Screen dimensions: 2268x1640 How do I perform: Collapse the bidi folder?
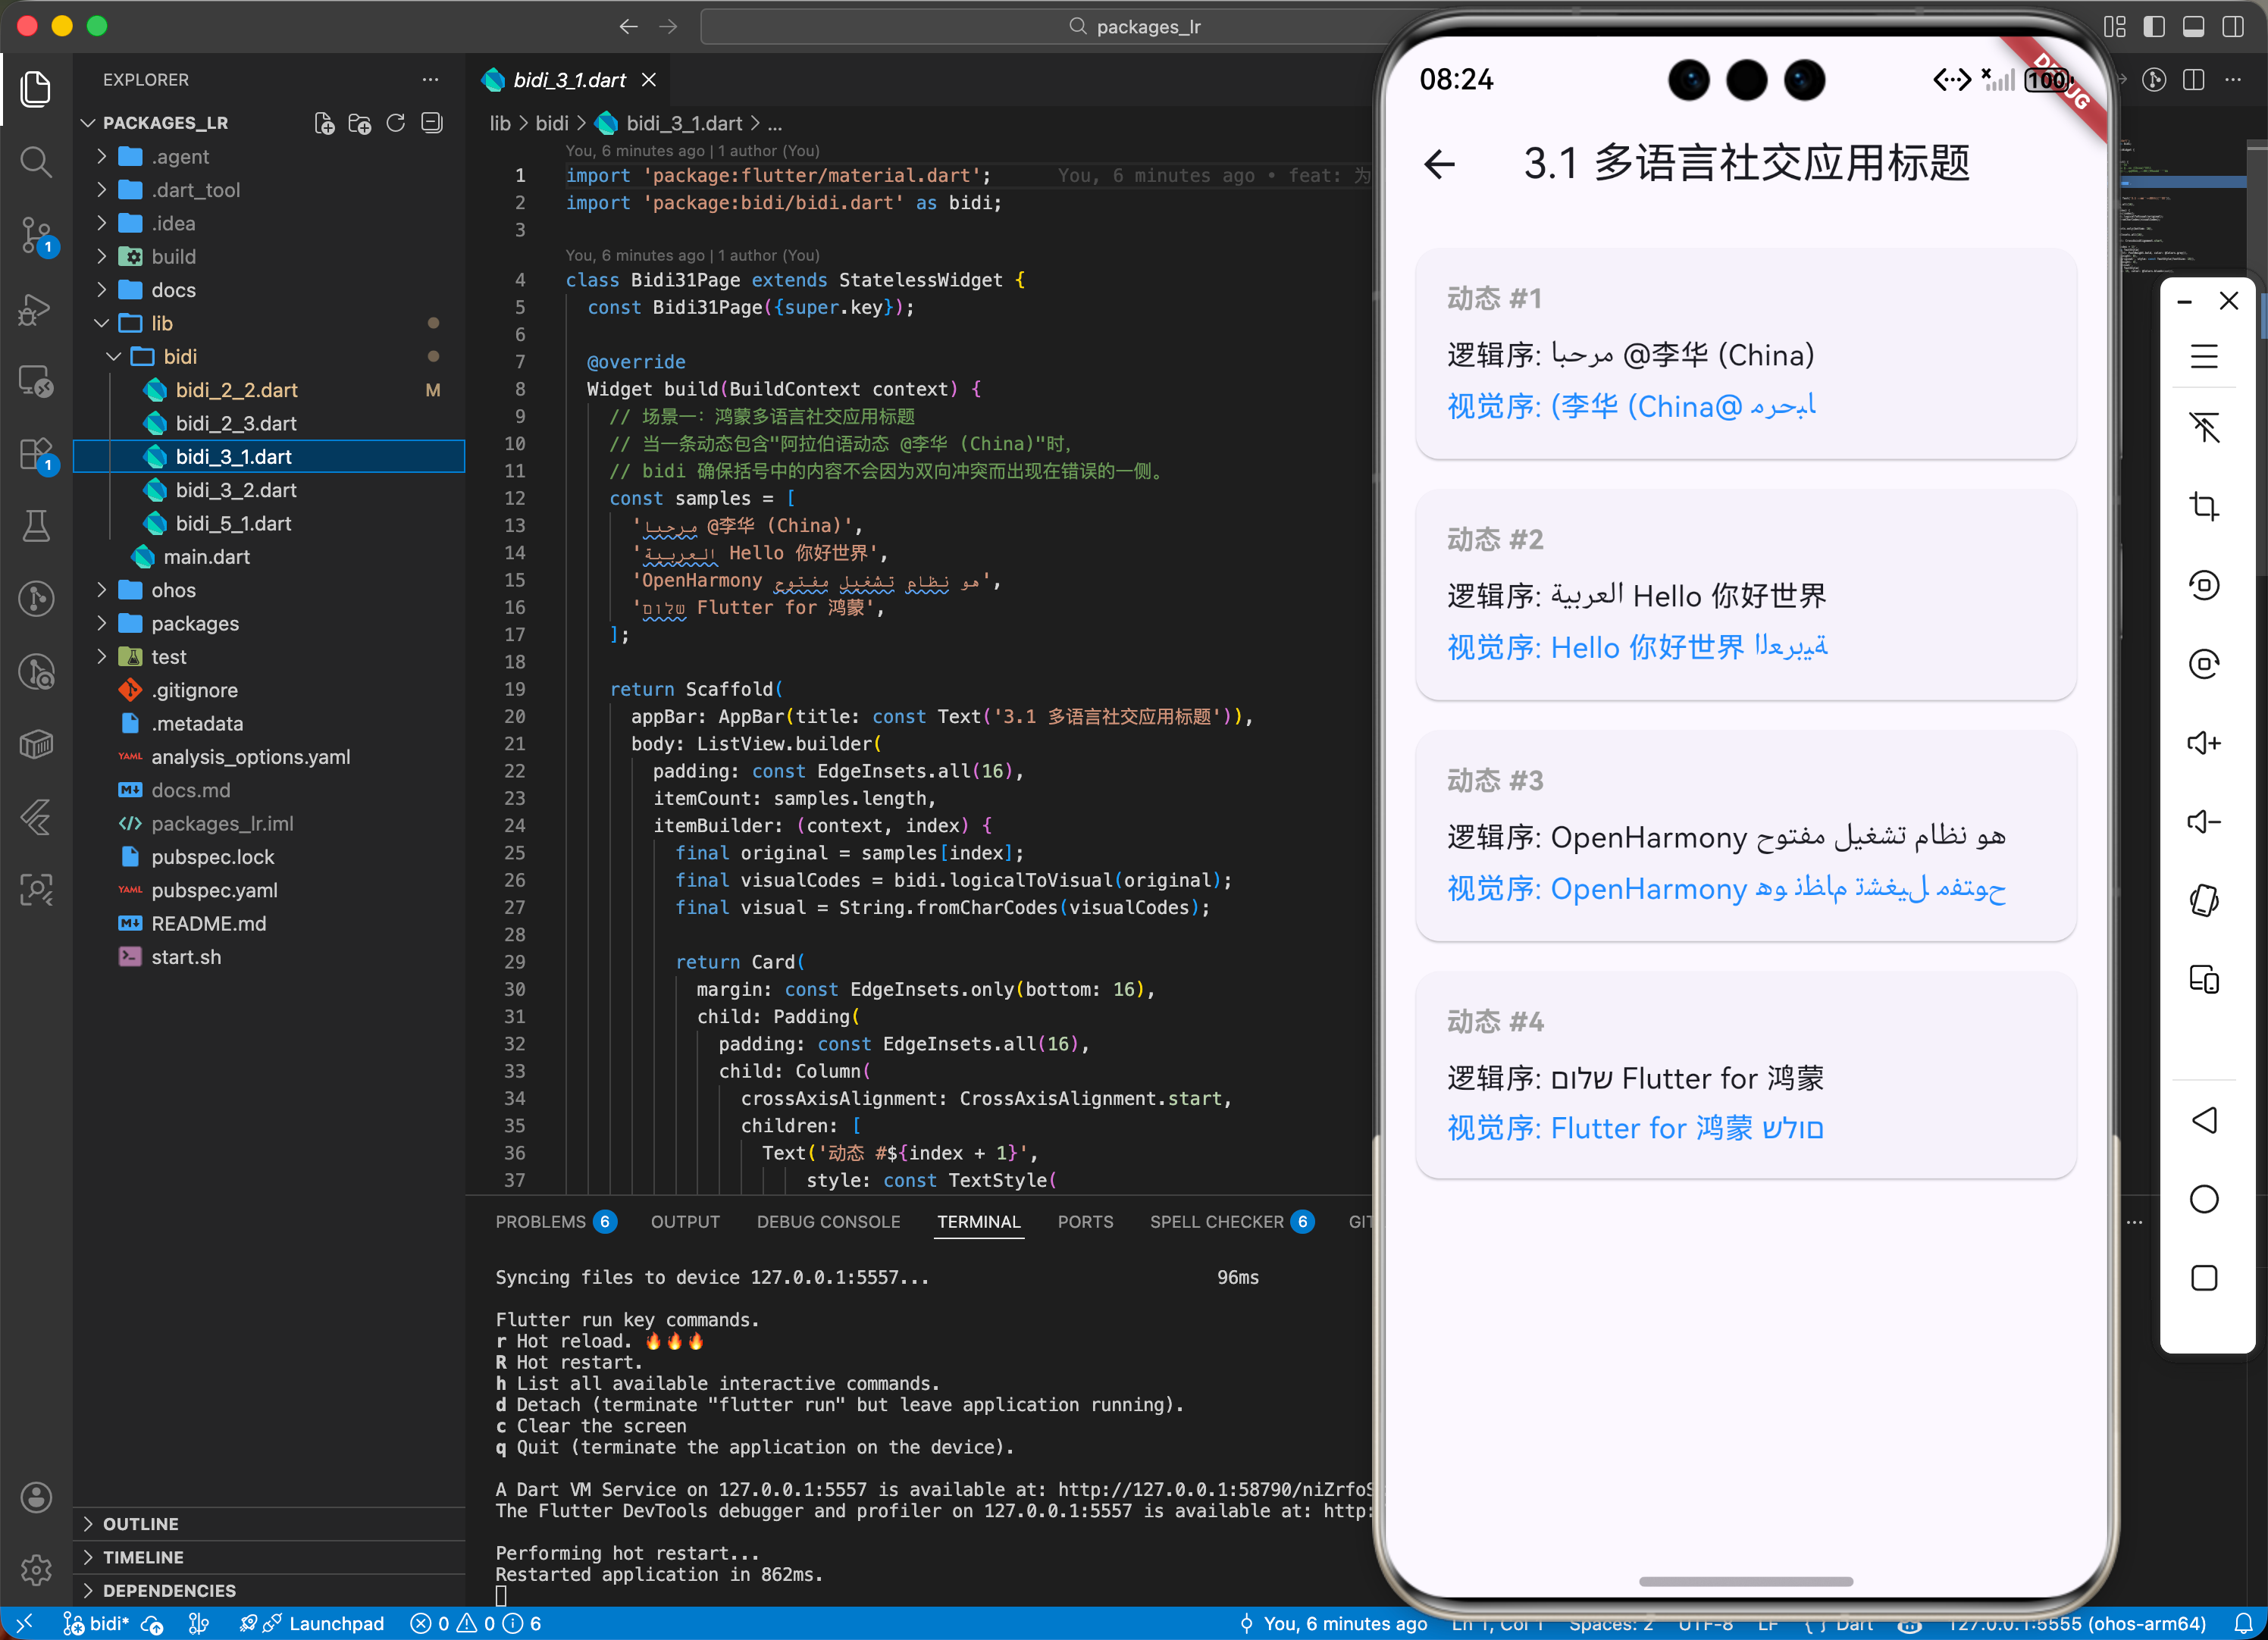click(x=180, y=356)
